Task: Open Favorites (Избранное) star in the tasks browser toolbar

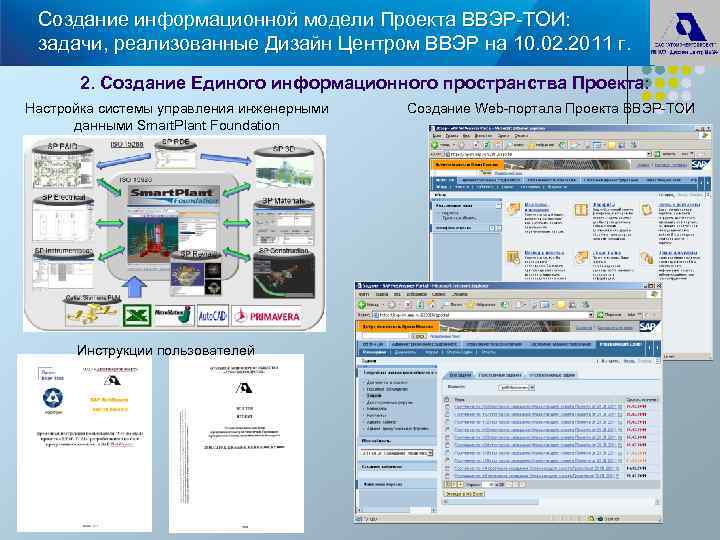Action: (x=470, y=305)
